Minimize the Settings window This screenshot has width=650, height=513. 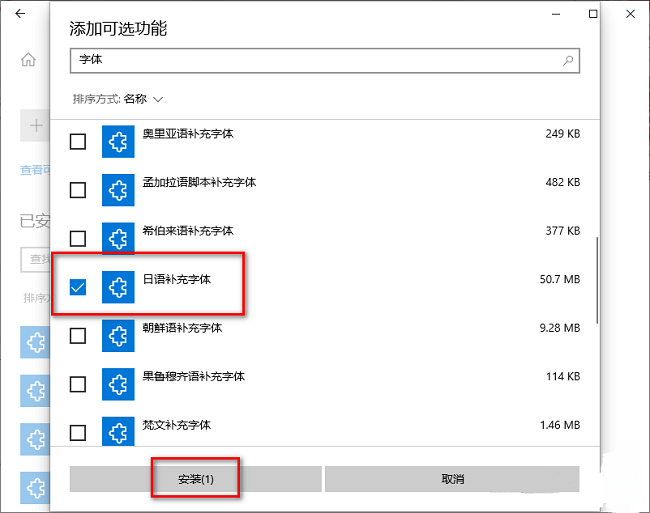tap(556, 14)
